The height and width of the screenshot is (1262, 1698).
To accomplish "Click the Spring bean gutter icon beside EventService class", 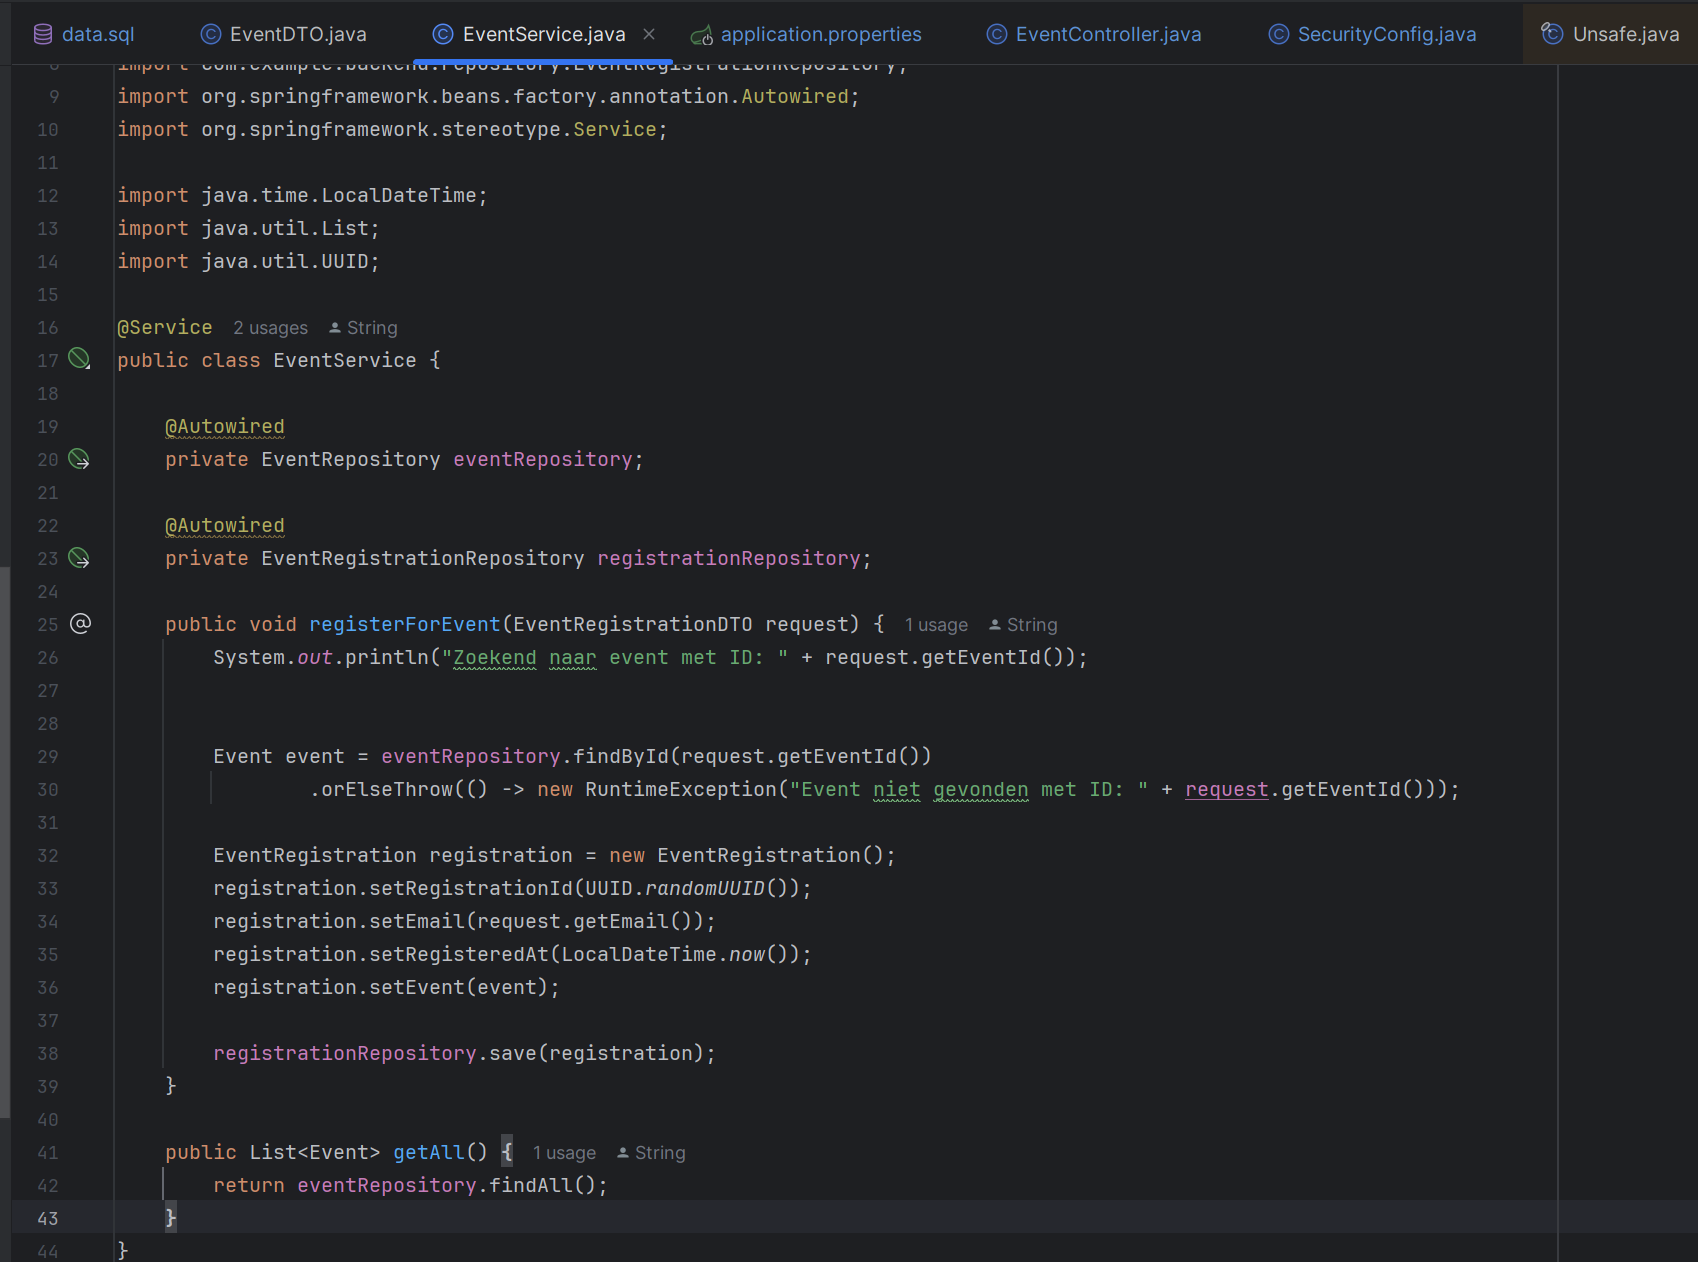I will pyautogui.click(x=79, y=359).
